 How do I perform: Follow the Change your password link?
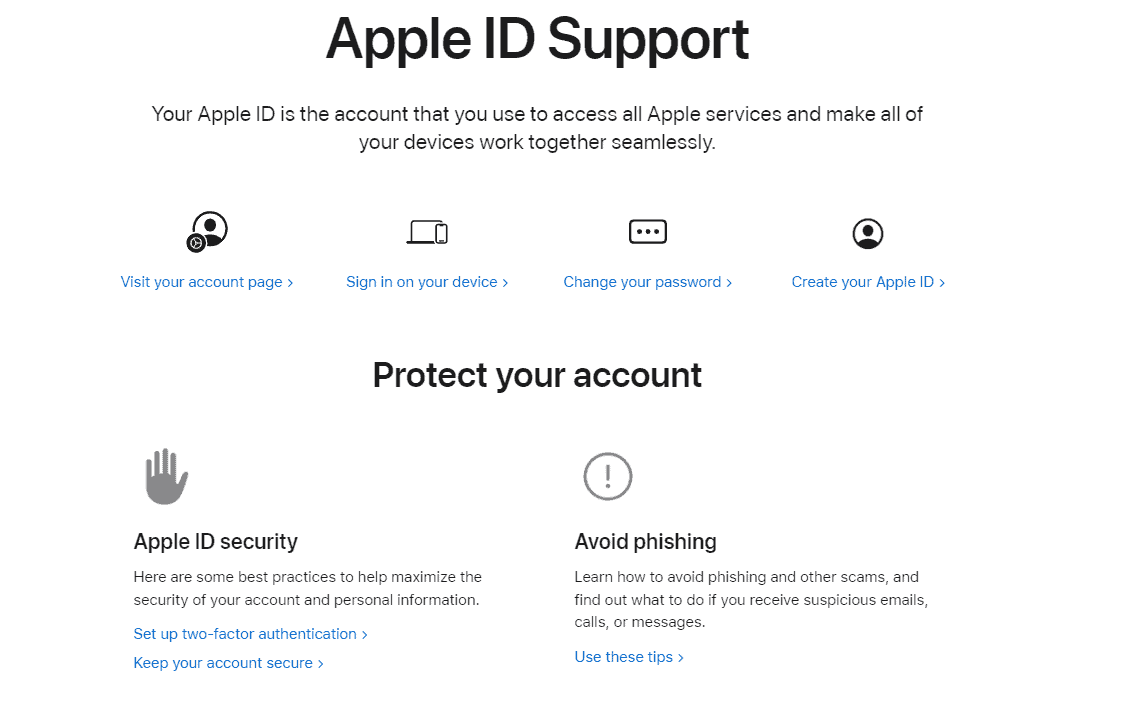coord(647,282)
